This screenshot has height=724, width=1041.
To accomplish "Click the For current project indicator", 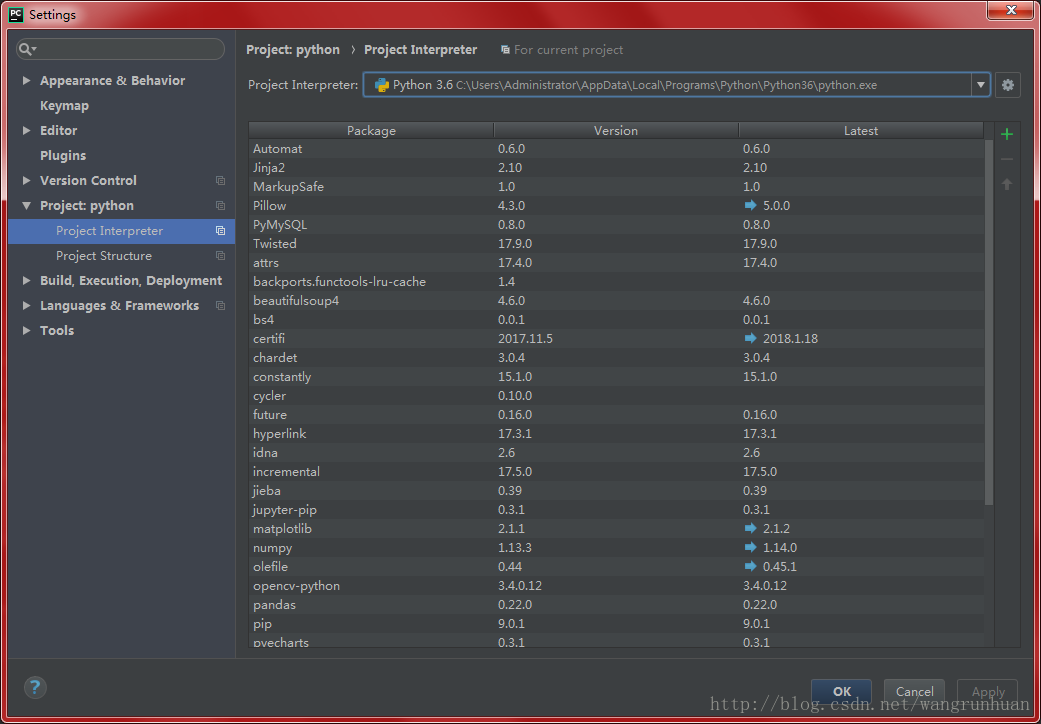I will (562, 50).
